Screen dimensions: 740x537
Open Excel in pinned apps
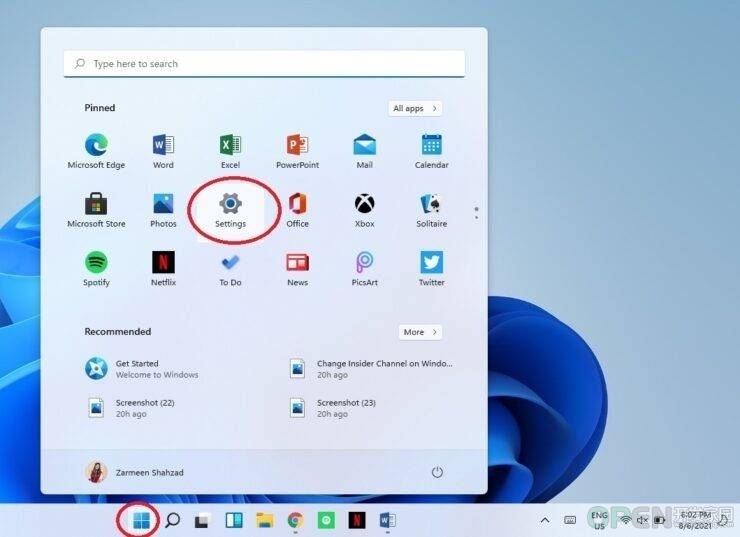coord(230,151)
